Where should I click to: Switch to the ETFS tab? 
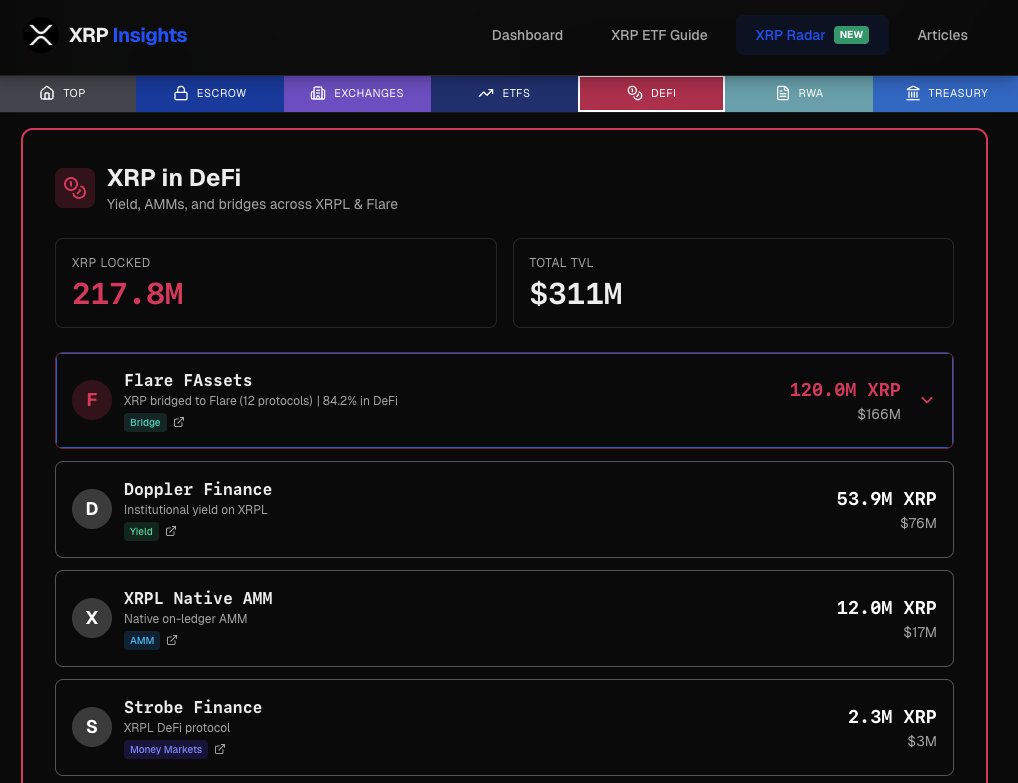point(504,93)
